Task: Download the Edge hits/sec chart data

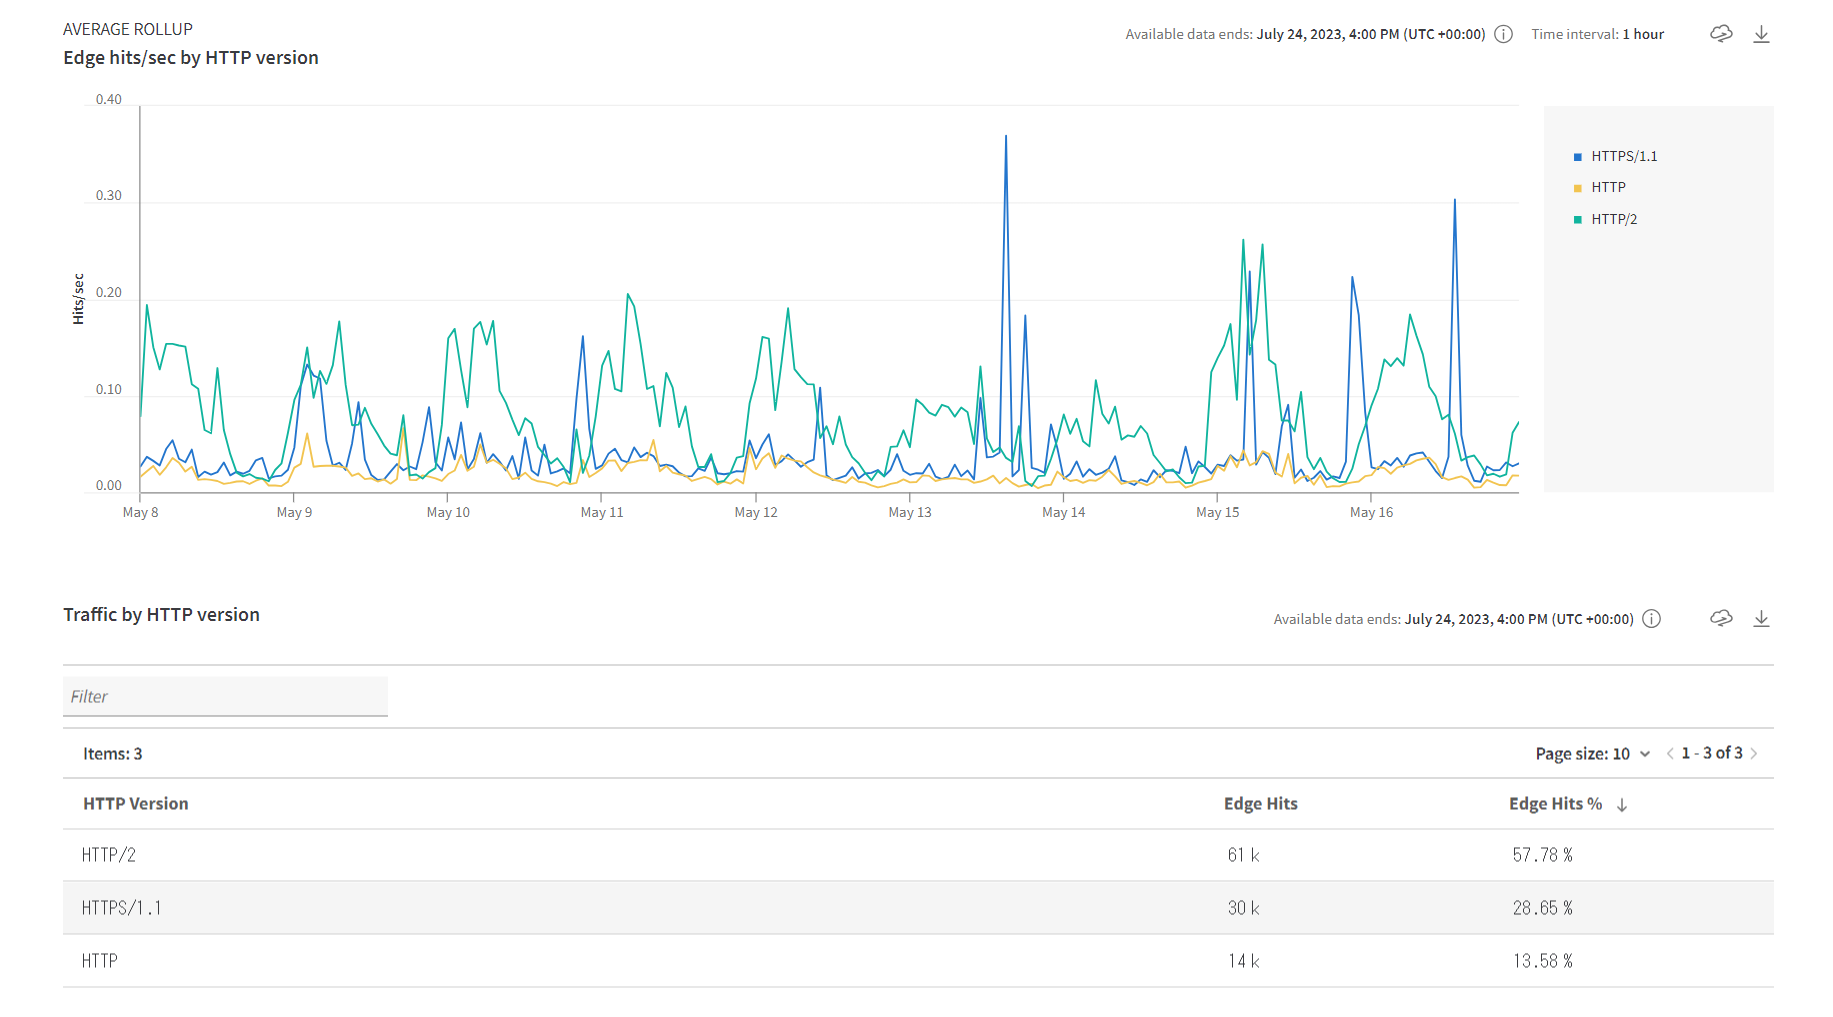Action: 1762,34
